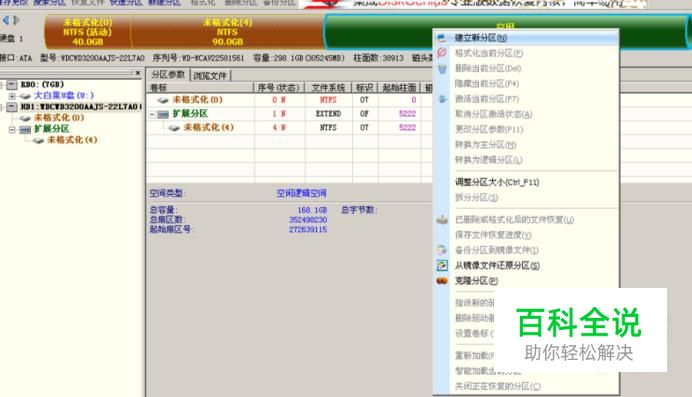This screenshot has height=397, width=692.
Task: Click drive icon in table row 未格式化(4)
Action: click(x=174, y=128)
